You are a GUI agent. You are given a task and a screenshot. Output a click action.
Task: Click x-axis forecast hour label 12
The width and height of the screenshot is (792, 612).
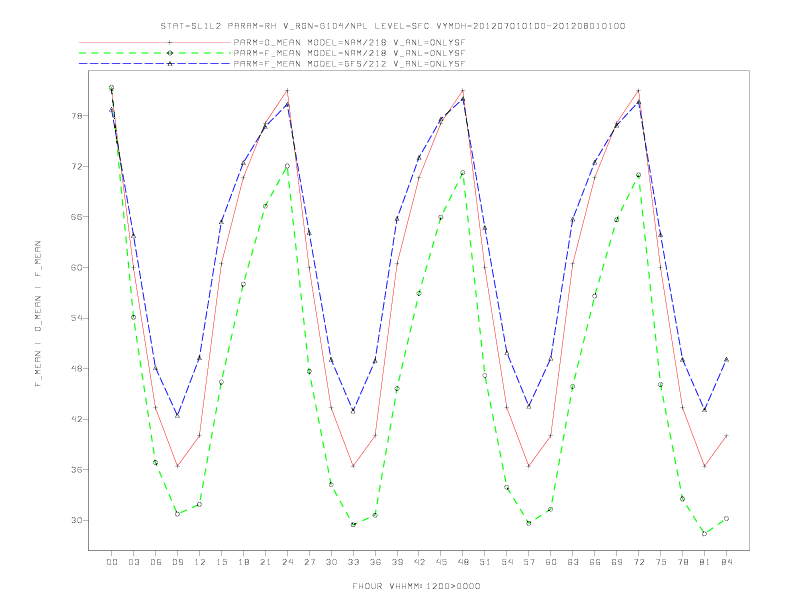click(200, 562)
